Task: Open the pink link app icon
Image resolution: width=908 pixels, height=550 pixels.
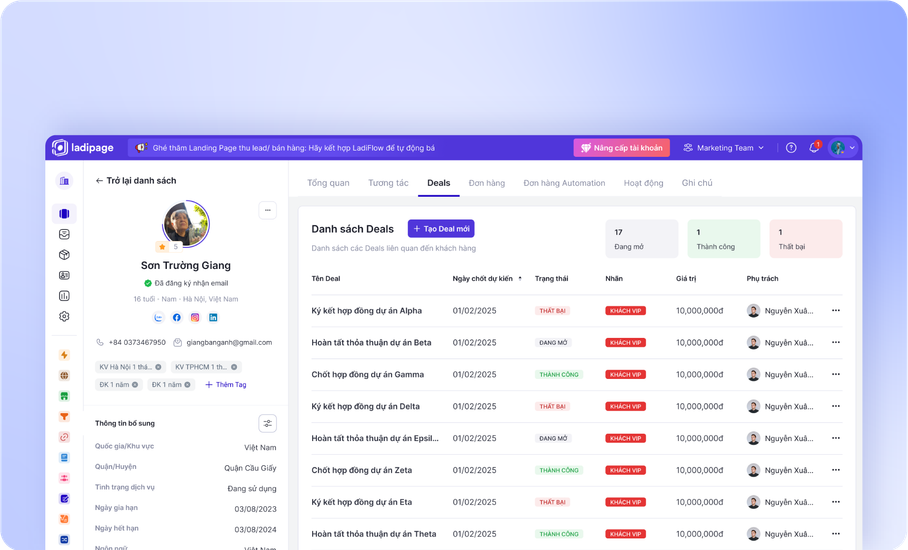Action: click(x=64, y=437)
